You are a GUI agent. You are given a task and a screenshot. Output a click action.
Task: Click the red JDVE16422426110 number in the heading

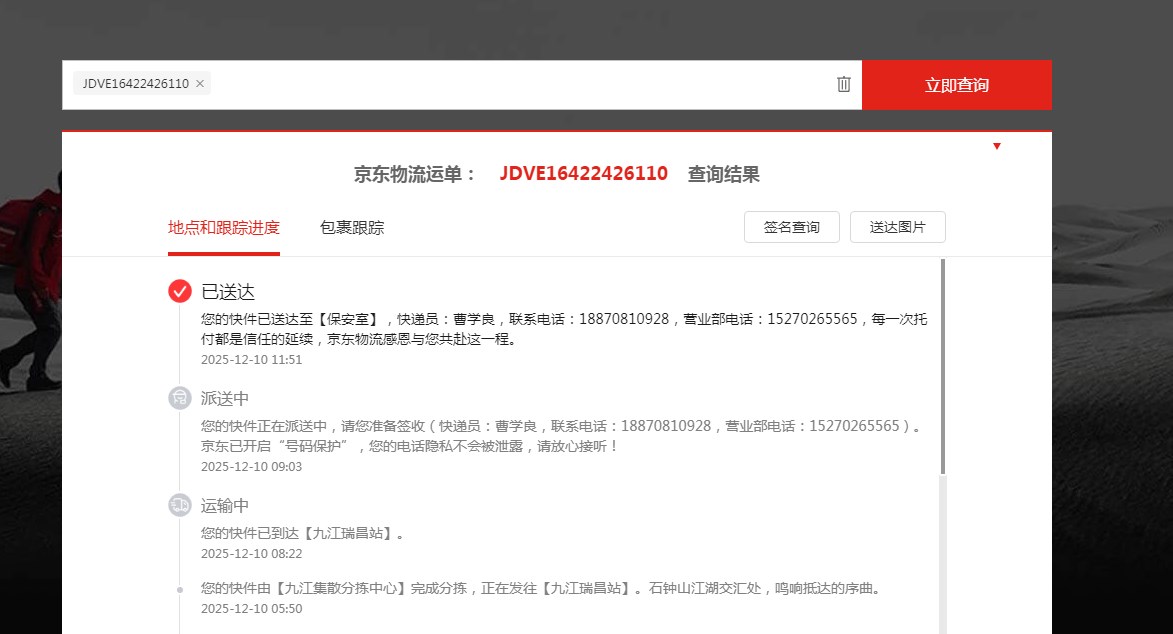click(x=583, y=174)
